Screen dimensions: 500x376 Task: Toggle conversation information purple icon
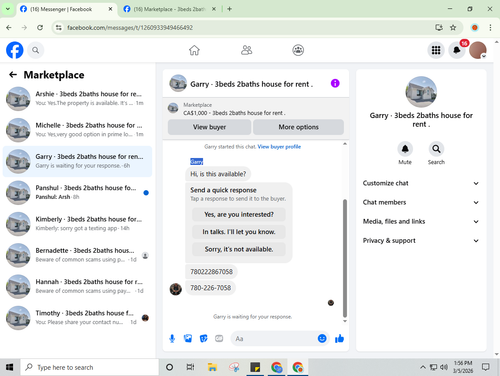(335, 83)
